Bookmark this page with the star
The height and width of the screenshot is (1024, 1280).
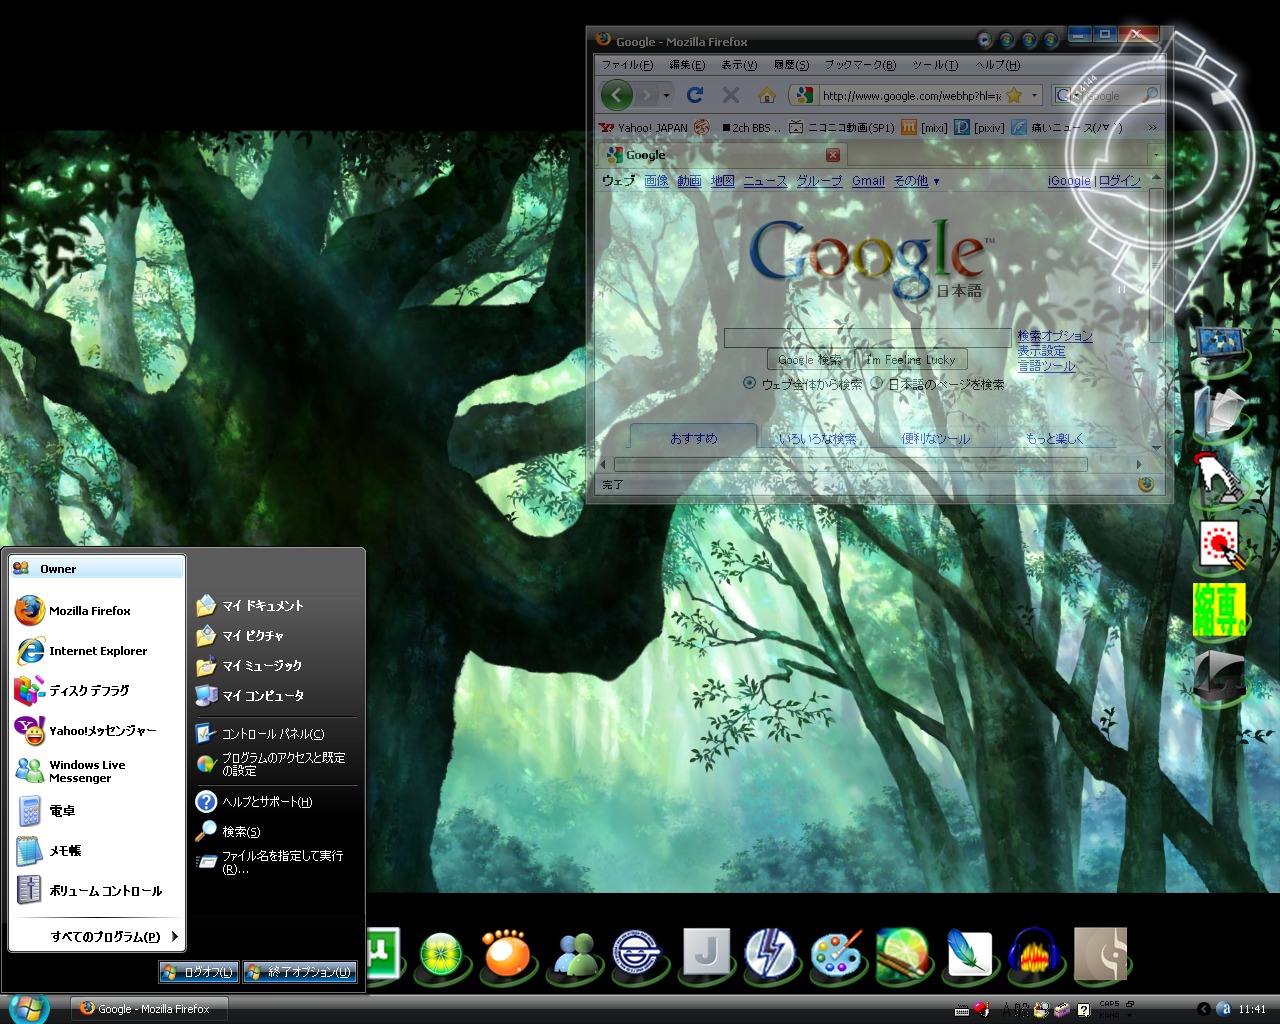1014,95
